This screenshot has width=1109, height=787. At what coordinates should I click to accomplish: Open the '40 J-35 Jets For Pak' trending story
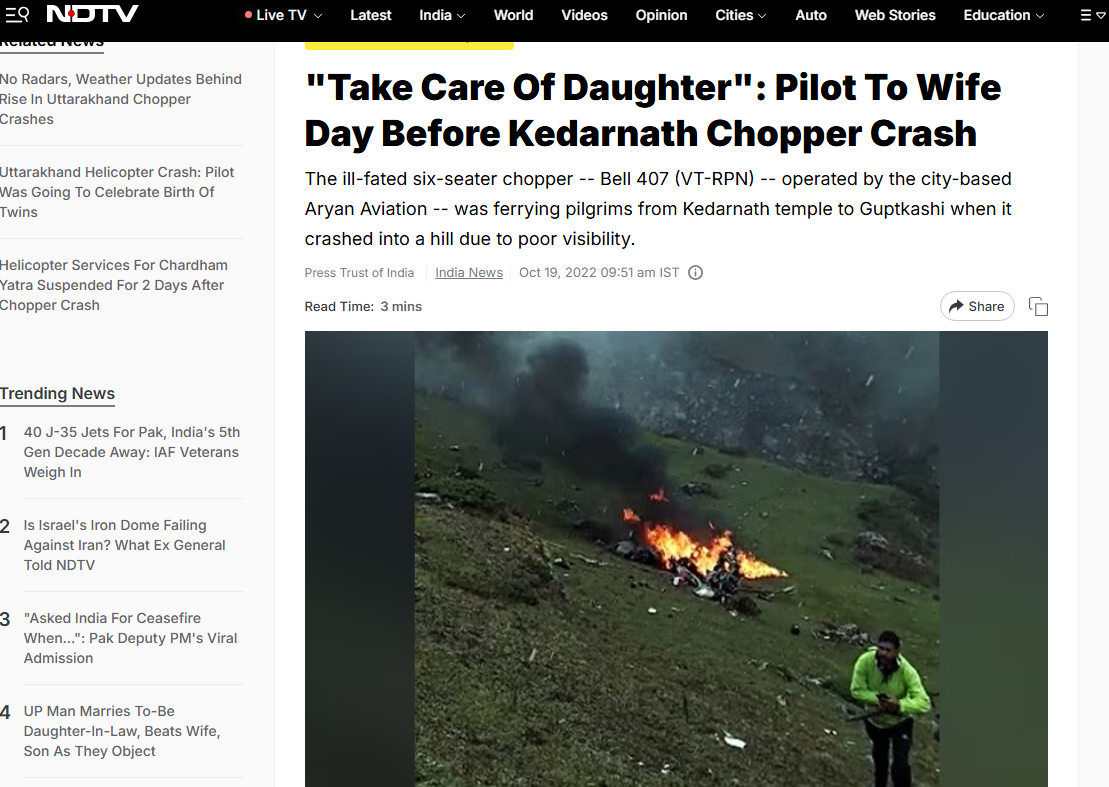pyautogui.click(x=132, y=452)
